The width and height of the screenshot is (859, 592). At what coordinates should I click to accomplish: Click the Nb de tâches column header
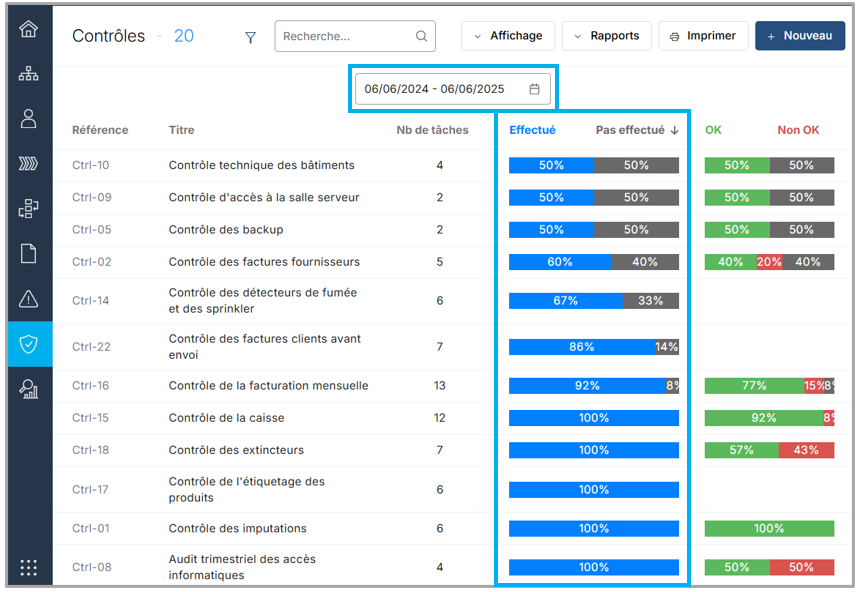pos(432,130)
